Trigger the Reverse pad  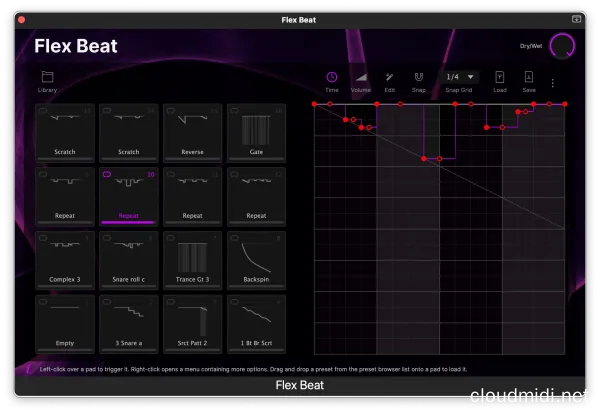[x=192, y=132]
